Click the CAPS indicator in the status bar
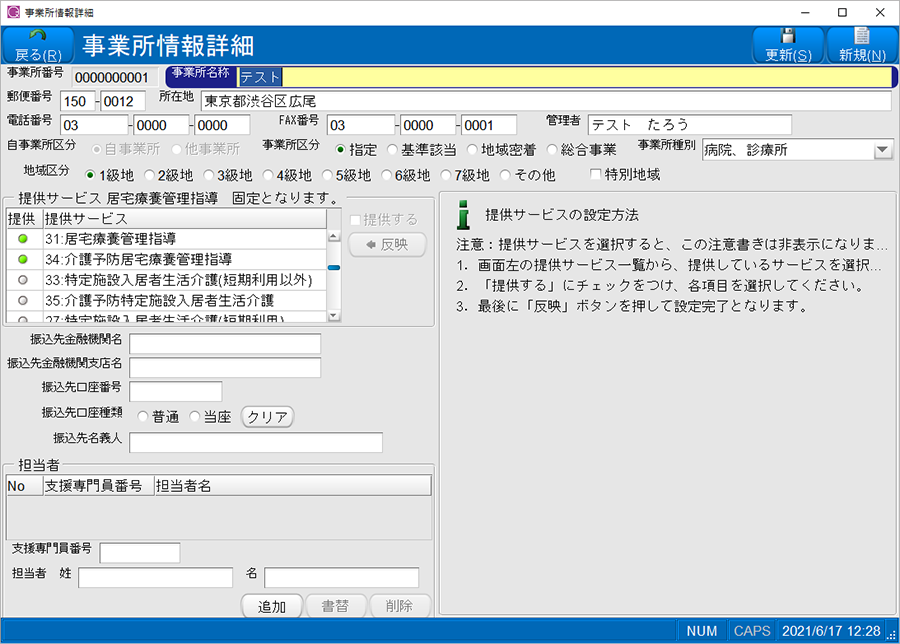900x644 pixels. (751, 630)
